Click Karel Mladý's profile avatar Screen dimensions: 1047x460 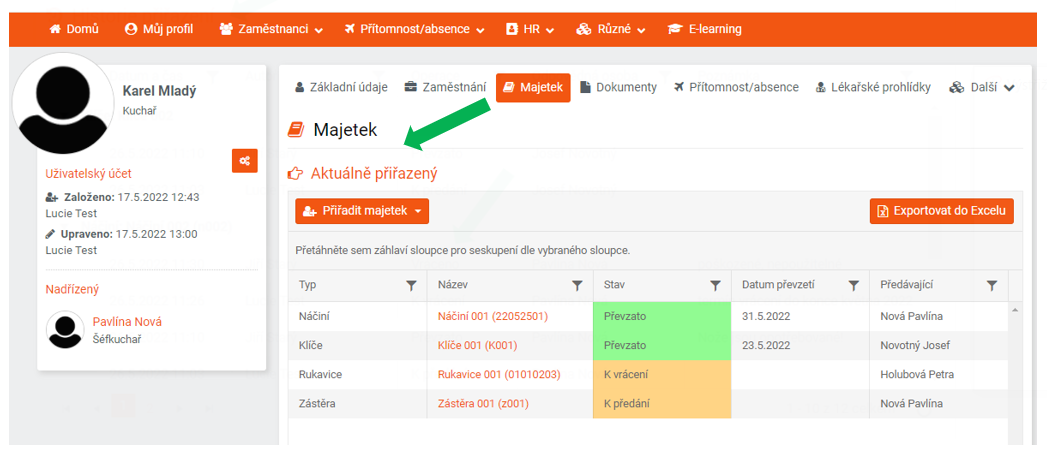[63, 103]
